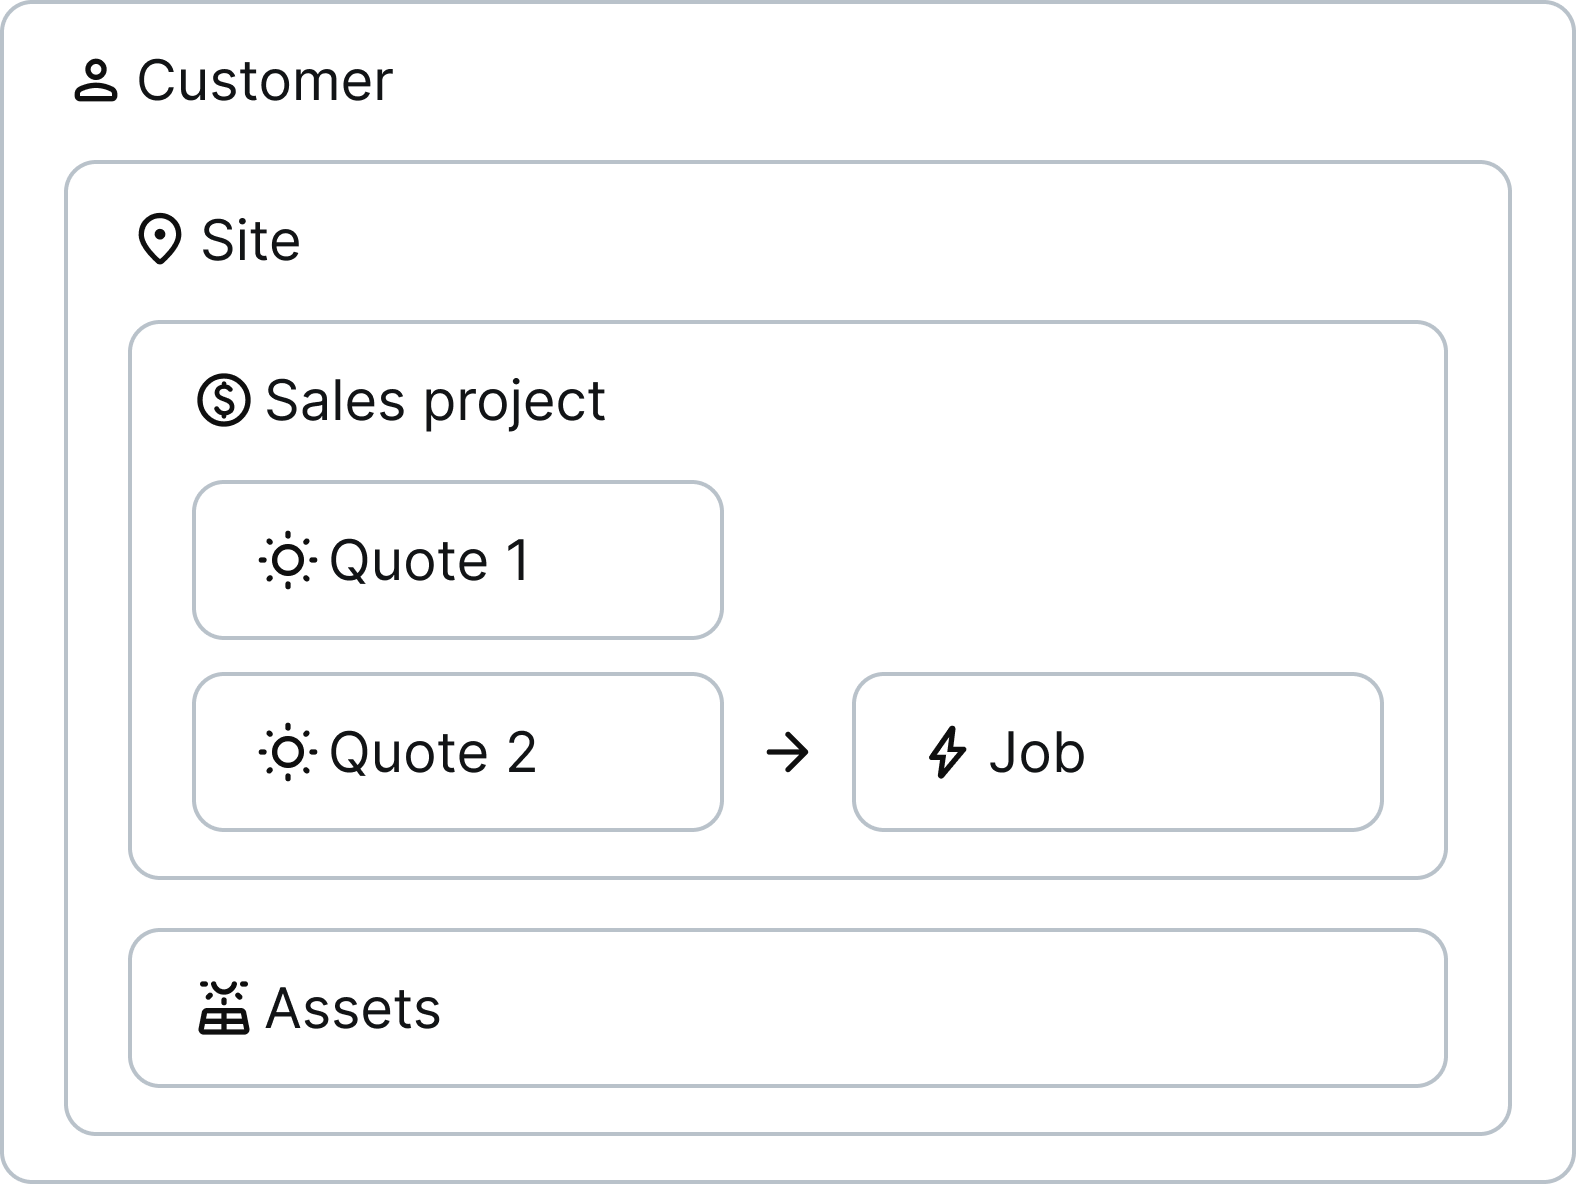Click the Site location pin icon
This screenshot has height=1184, width=1576.
[159, 240]
